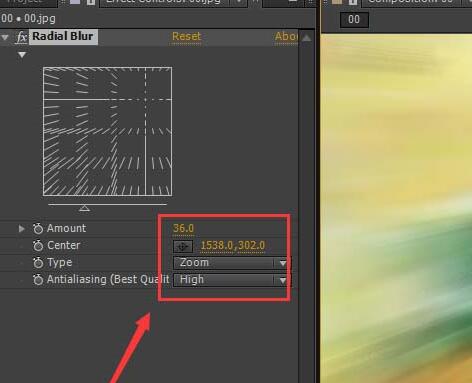Screen dimensions: 472x383
Task: Collapse the Radial Blur effect twirl arrow
Action: [x=5, y=37]
